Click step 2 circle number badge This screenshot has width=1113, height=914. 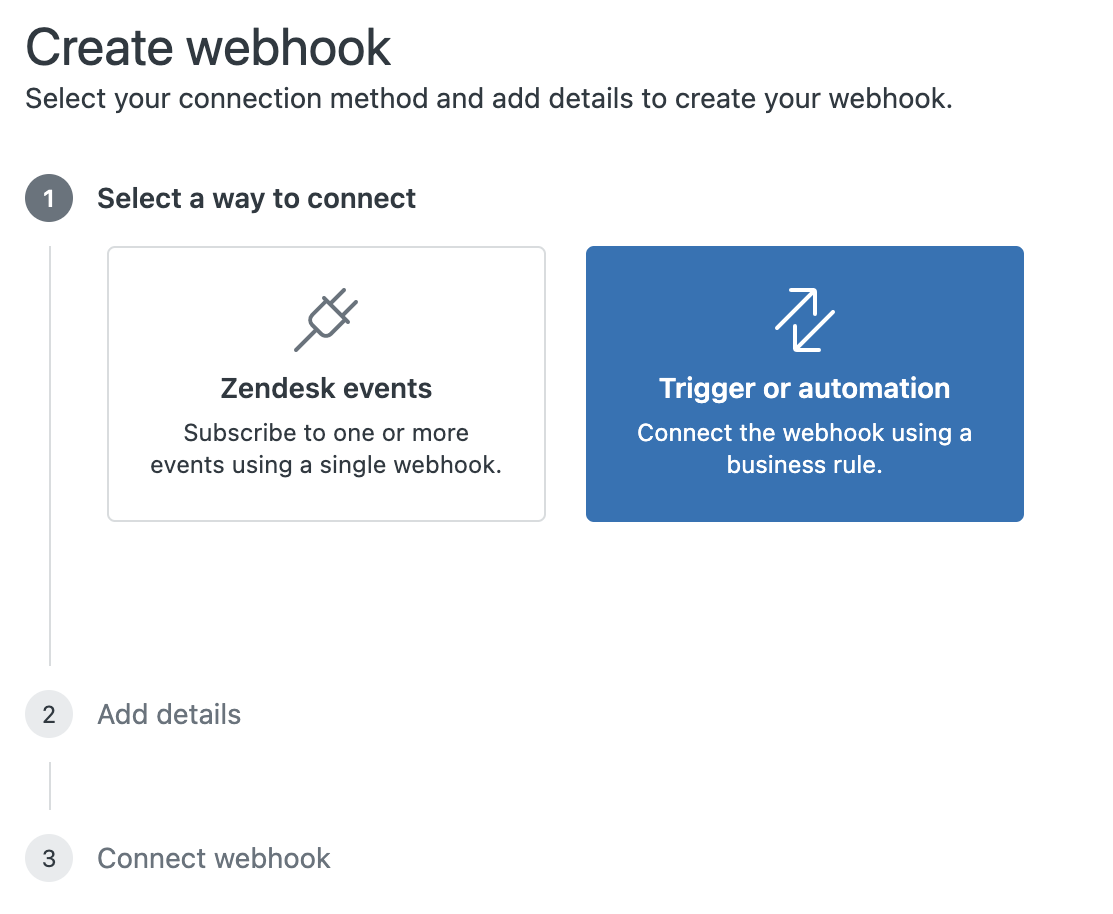point(49,714)
